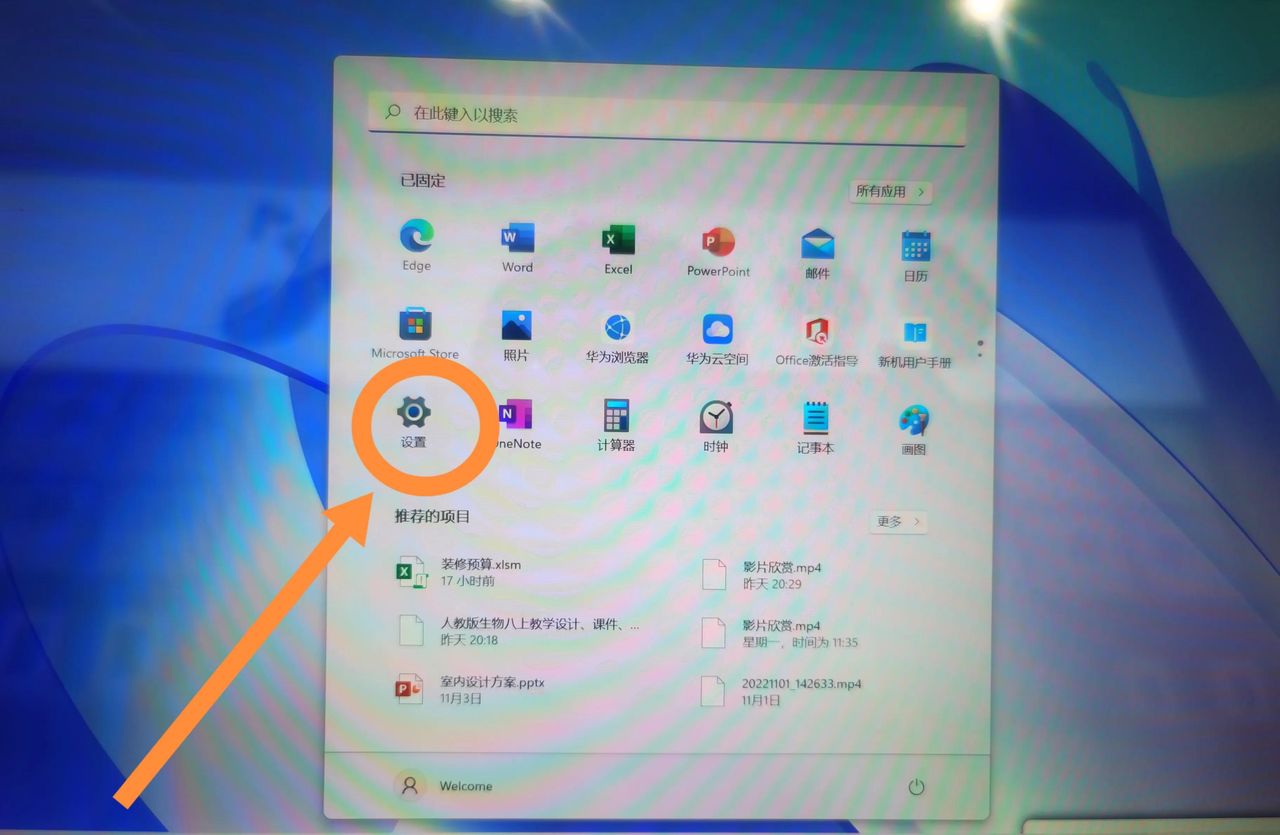Screen dimensions: 1280x835
Task: Open 设置 settings app
Action: coord(413,421)
